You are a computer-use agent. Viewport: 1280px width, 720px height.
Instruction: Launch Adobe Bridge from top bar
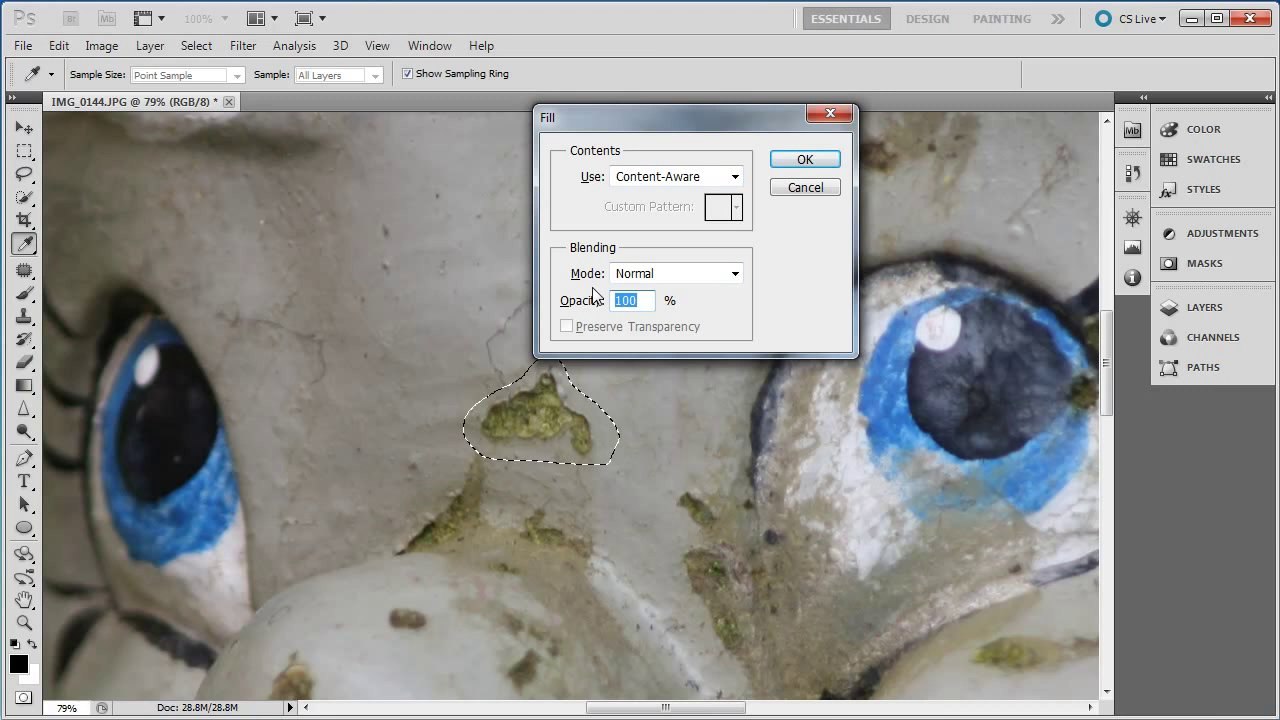click(x=73, y=18)
